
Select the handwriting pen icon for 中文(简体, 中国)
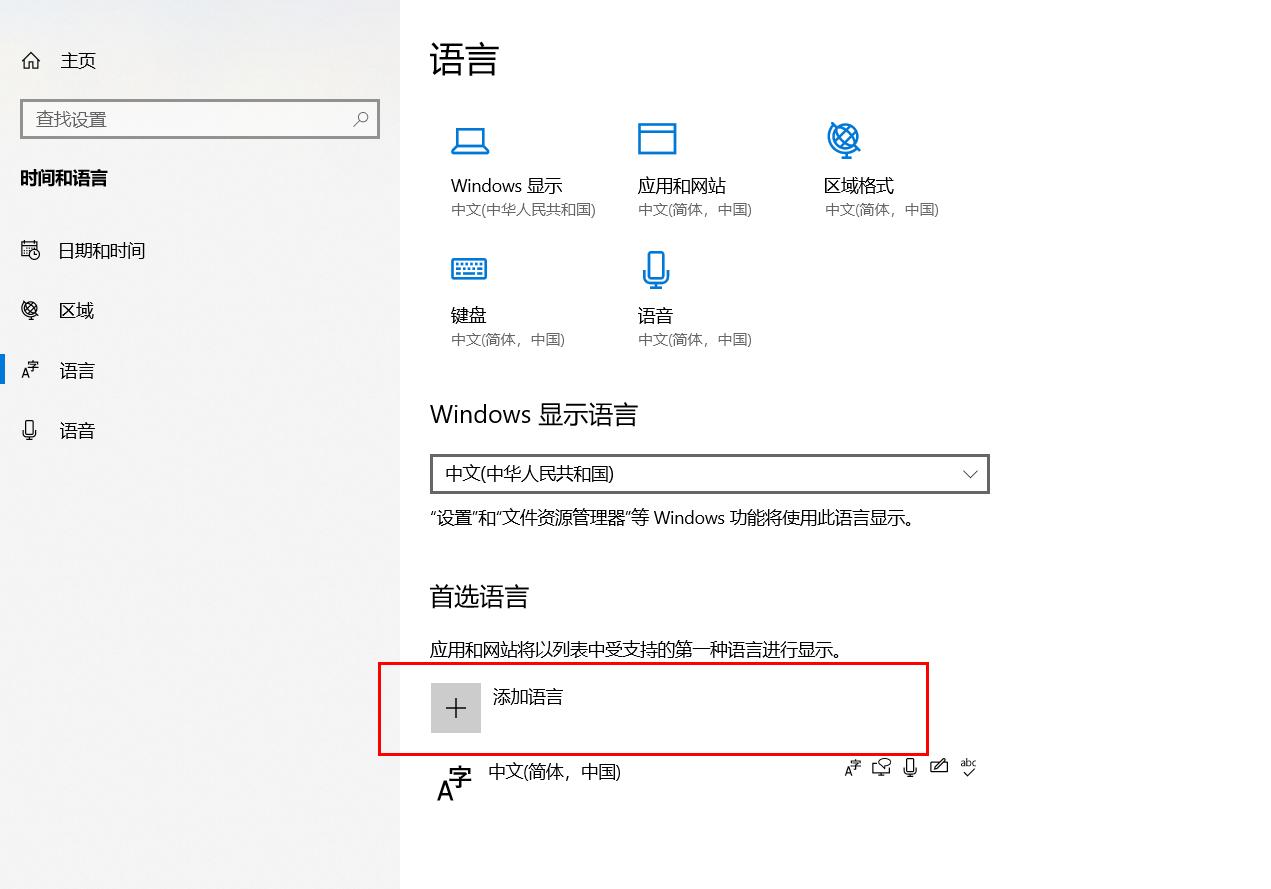click(938, 767)
